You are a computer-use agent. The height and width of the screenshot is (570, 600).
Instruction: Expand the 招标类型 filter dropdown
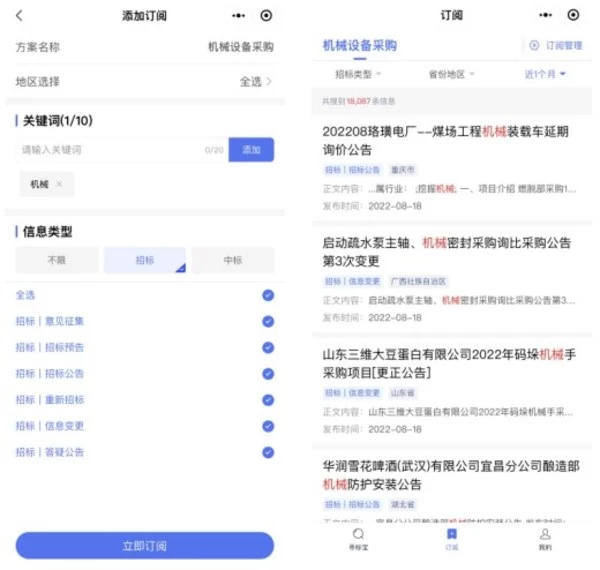tap(358, 75)
